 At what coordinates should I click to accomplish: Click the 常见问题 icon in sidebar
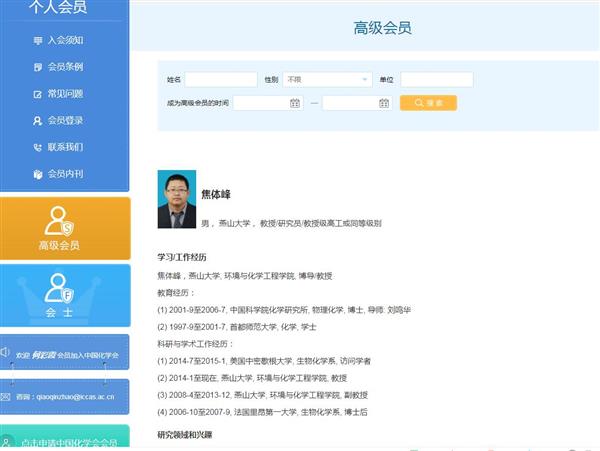click(38, 94)
